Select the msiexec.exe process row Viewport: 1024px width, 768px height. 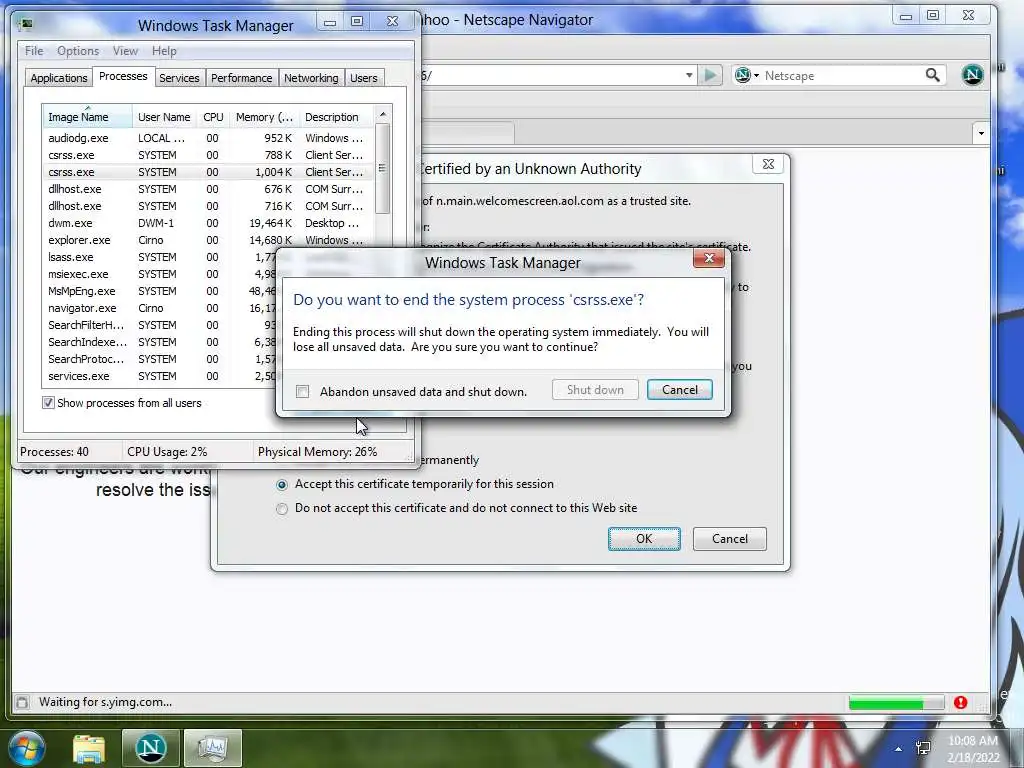[x=160, y=274]
